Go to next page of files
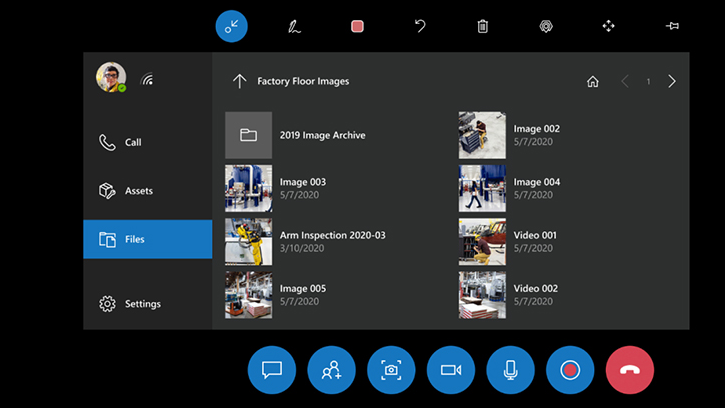The image size is (725, 408). pos(672,81)
